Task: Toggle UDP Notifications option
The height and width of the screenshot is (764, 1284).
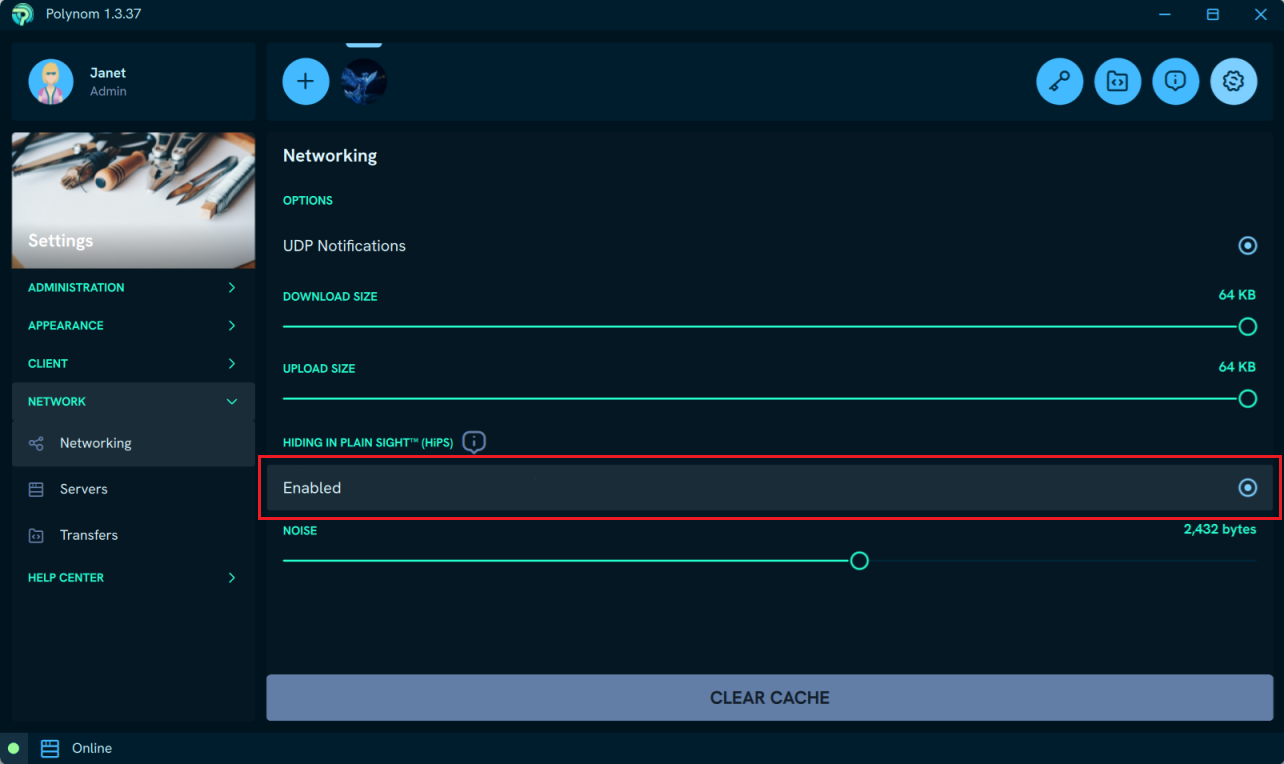Action: 1247,246
